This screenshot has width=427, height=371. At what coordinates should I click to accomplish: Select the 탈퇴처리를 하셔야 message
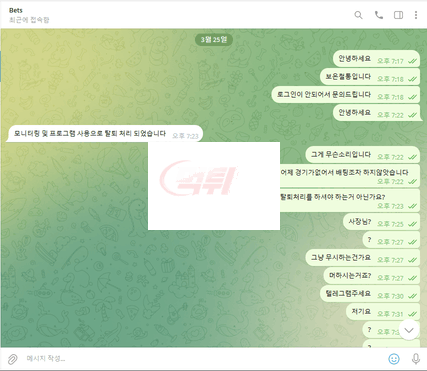click(350, 200)
